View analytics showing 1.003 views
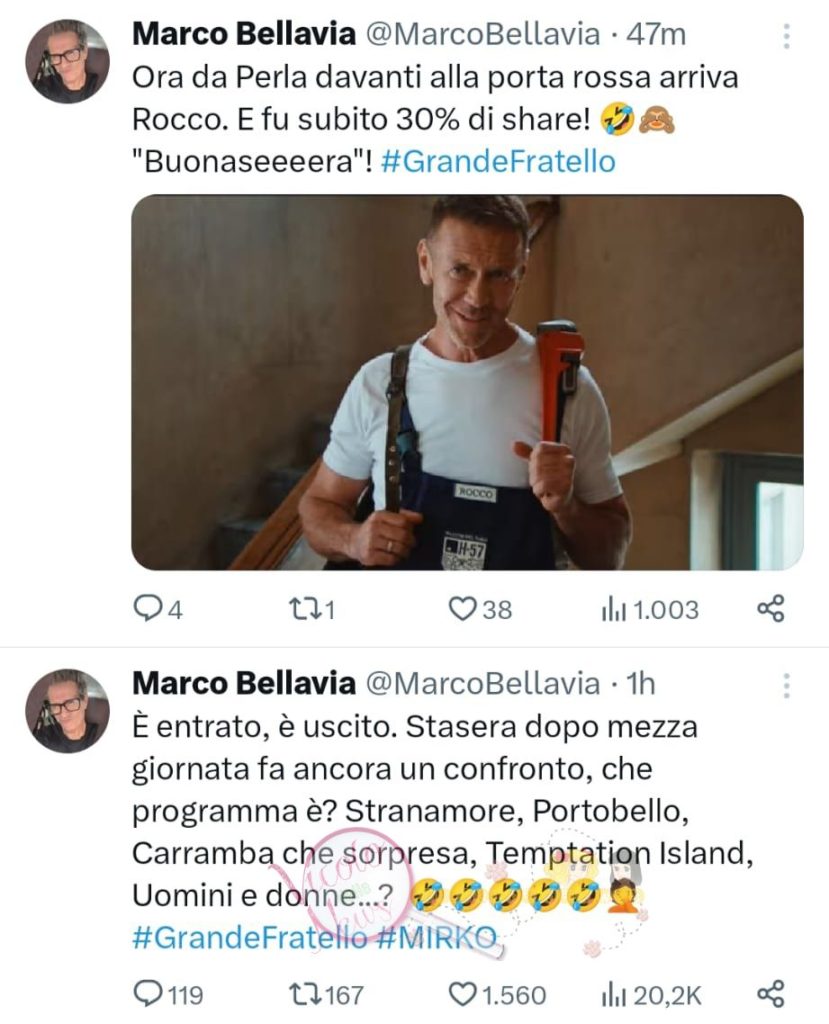This screenshot has width=829, height=1024. coord(649,609)
